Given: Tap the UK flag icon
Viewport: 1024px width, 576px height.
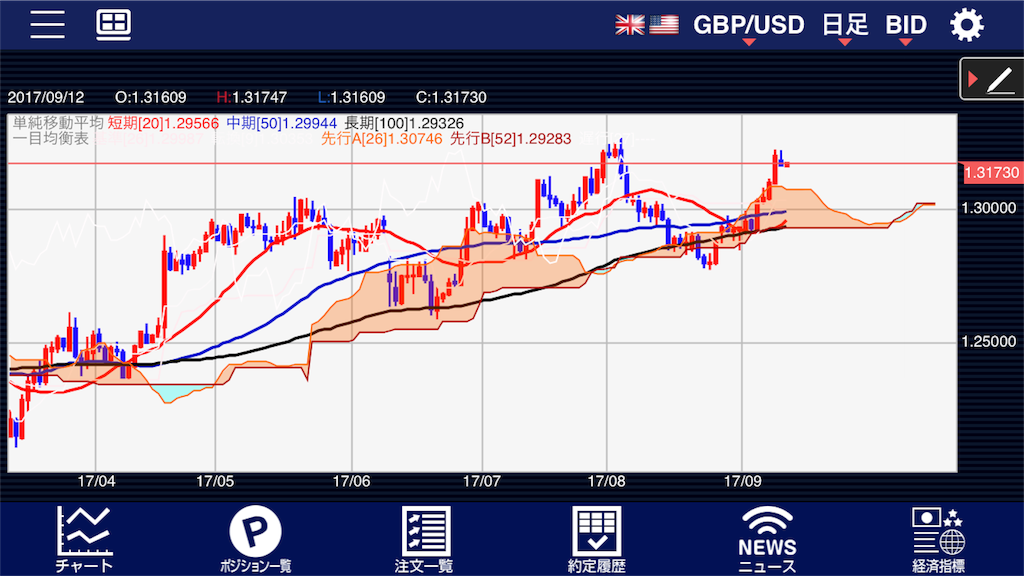Looking at the screenshot, I should (630, 25).
